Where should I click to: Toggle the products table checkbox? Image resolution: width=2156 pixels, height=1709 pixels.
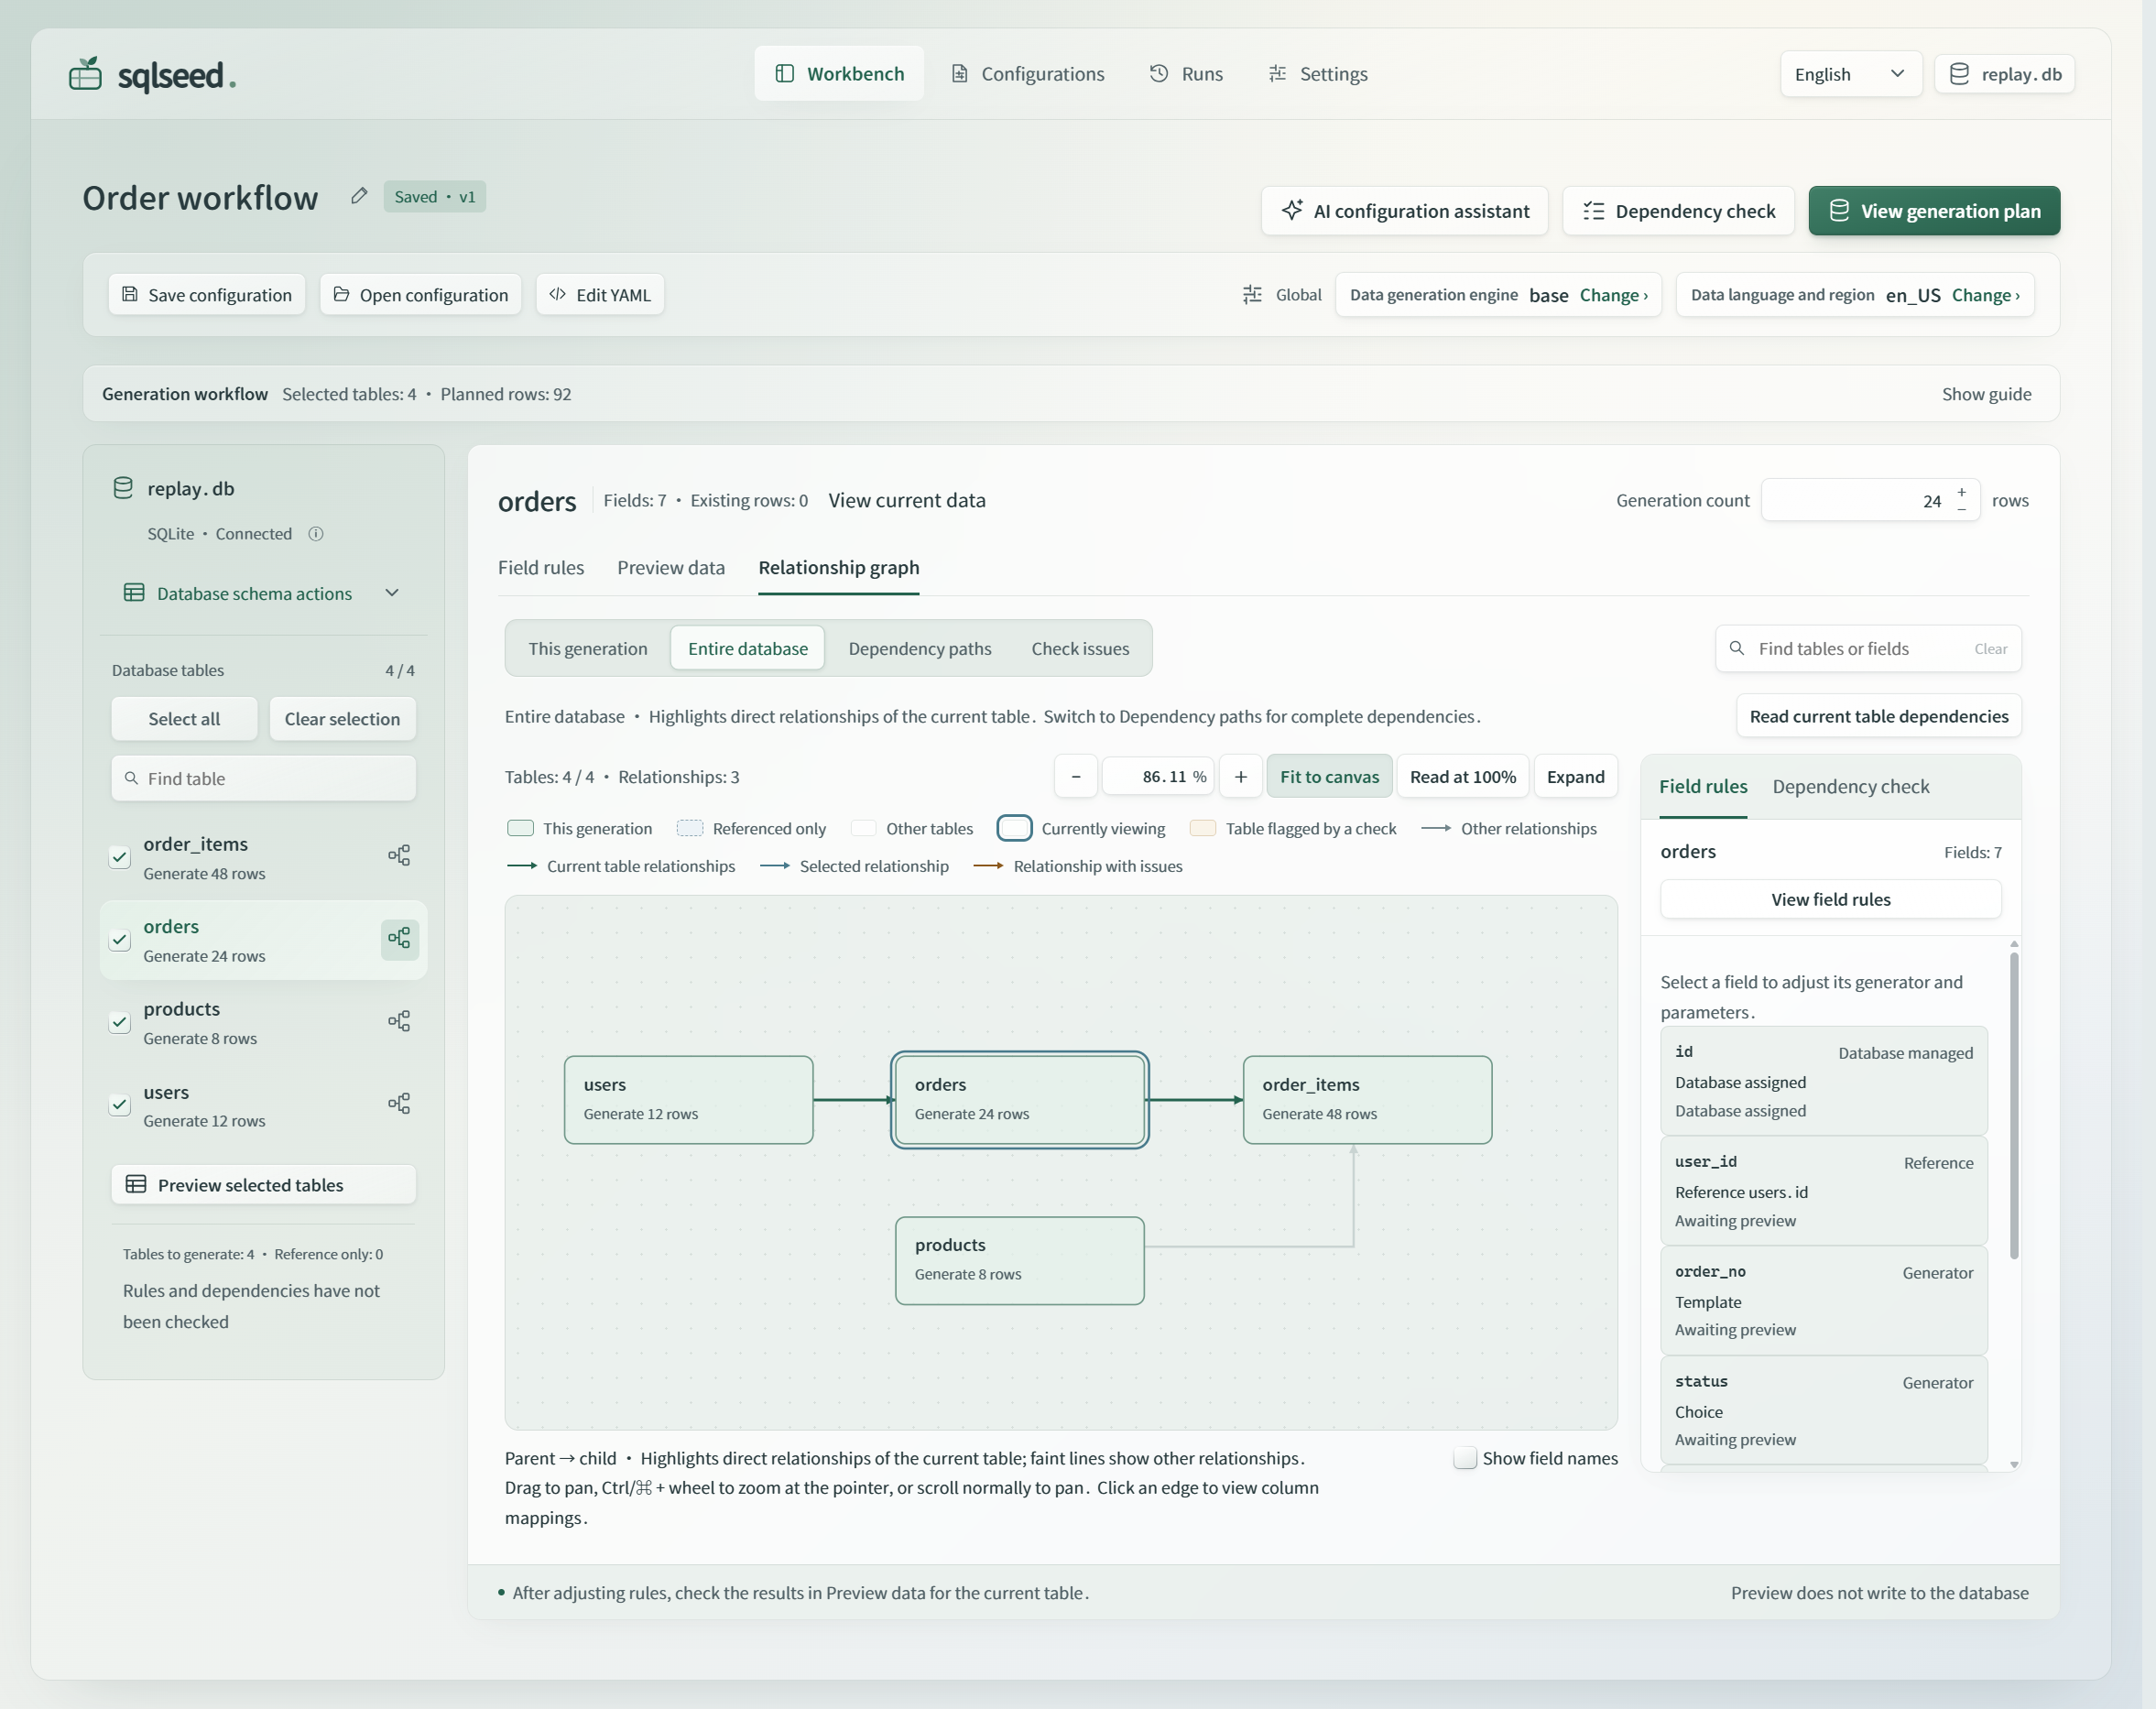120,1022
